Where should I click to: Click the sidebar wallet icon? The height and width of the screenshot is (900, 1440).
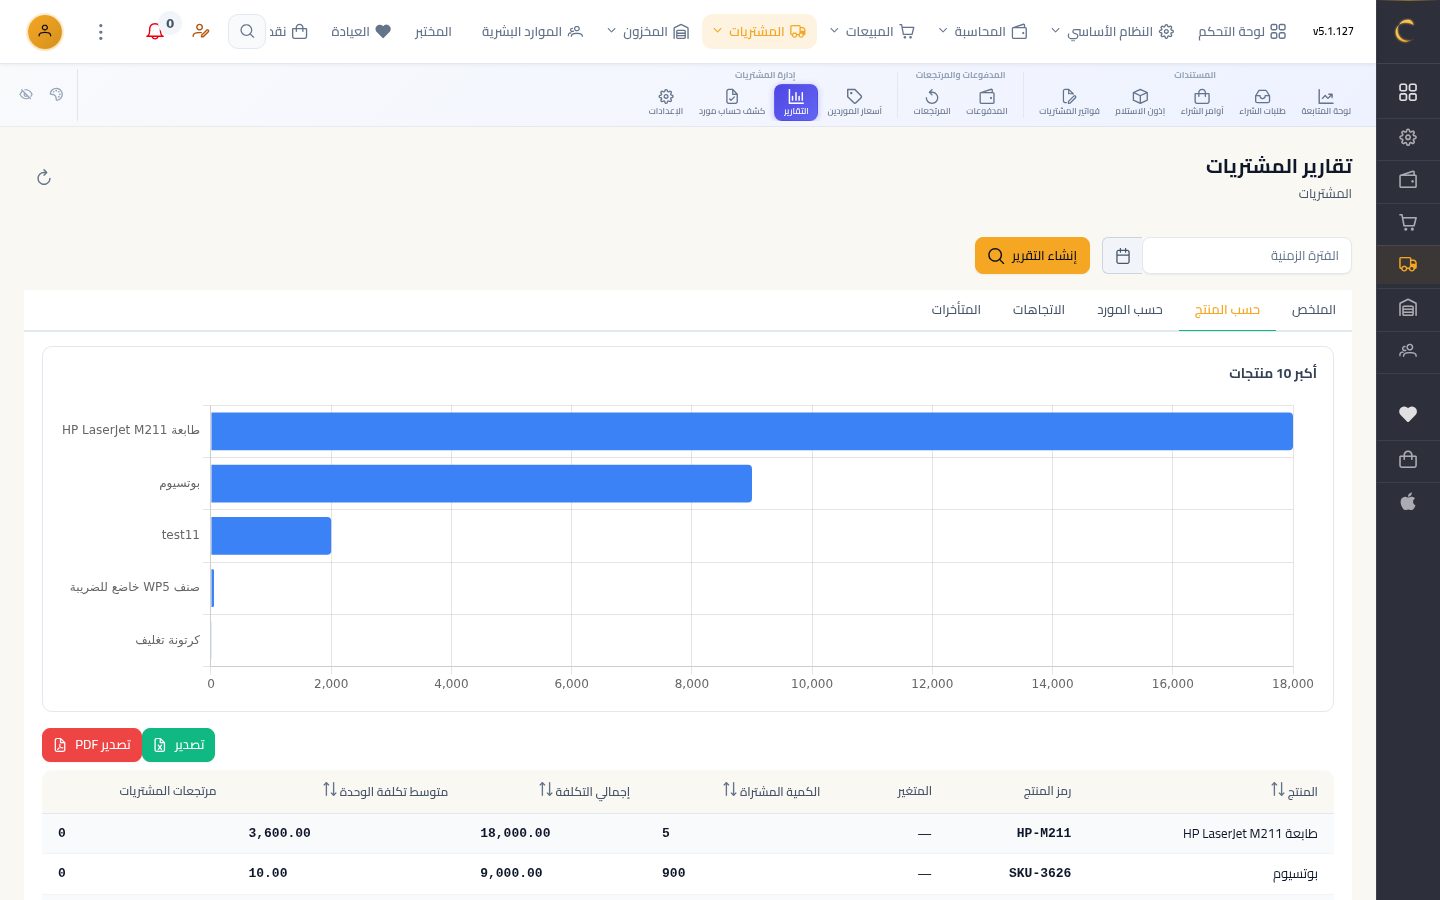click(x=1408, y=180)
